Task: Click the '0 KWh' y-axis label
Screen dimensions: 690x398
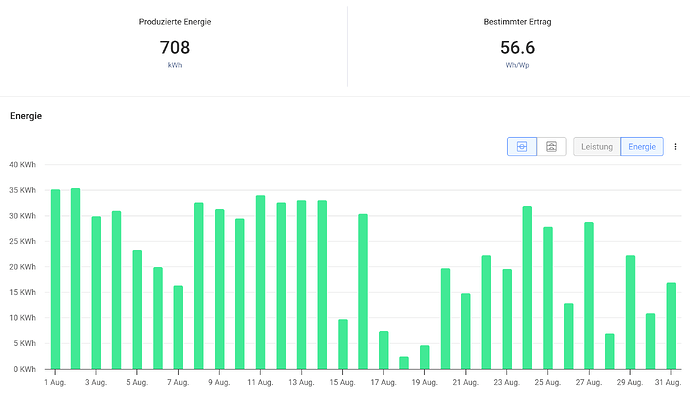Action: tap(25, 369)
